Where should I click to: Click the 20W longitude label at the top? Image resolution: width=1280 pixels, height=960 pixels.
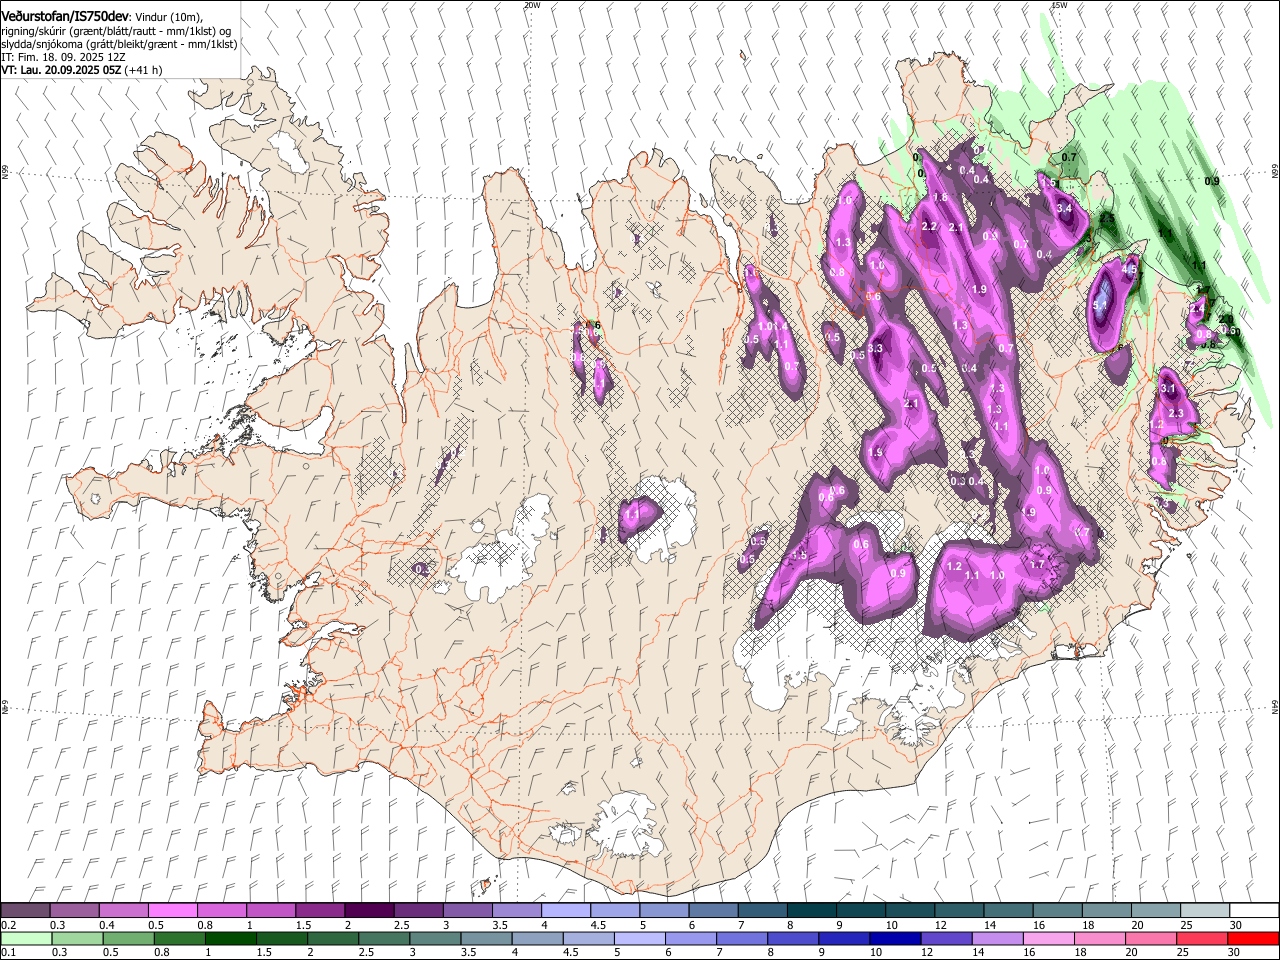click(532, 5)
